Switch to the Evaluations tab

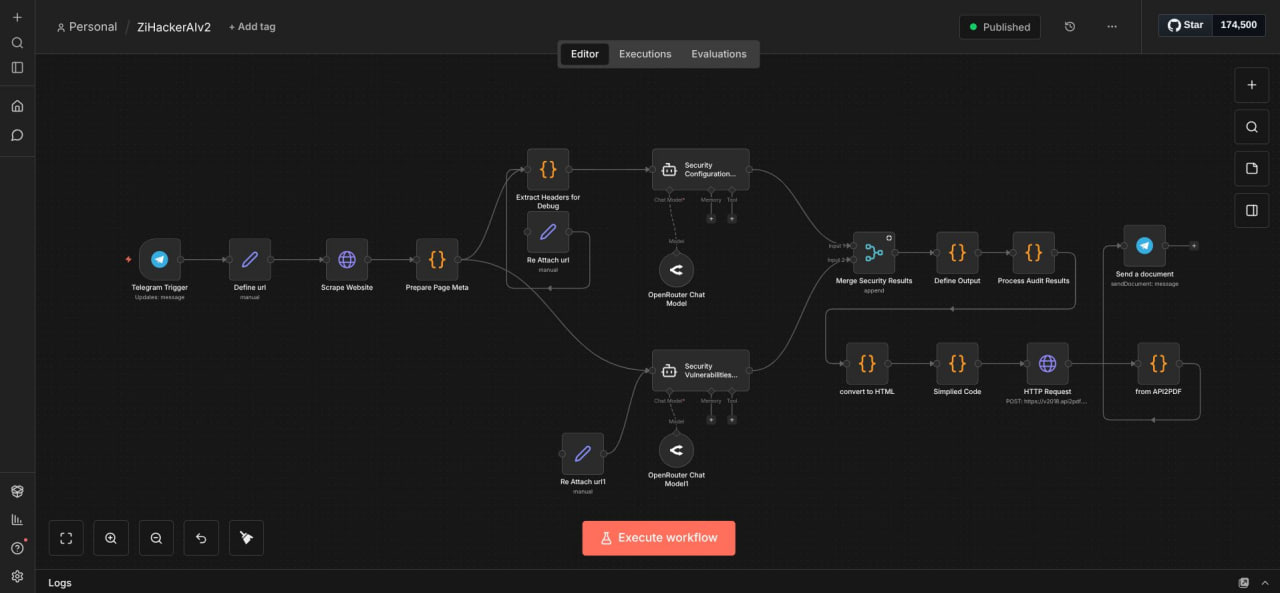(719, 54)
